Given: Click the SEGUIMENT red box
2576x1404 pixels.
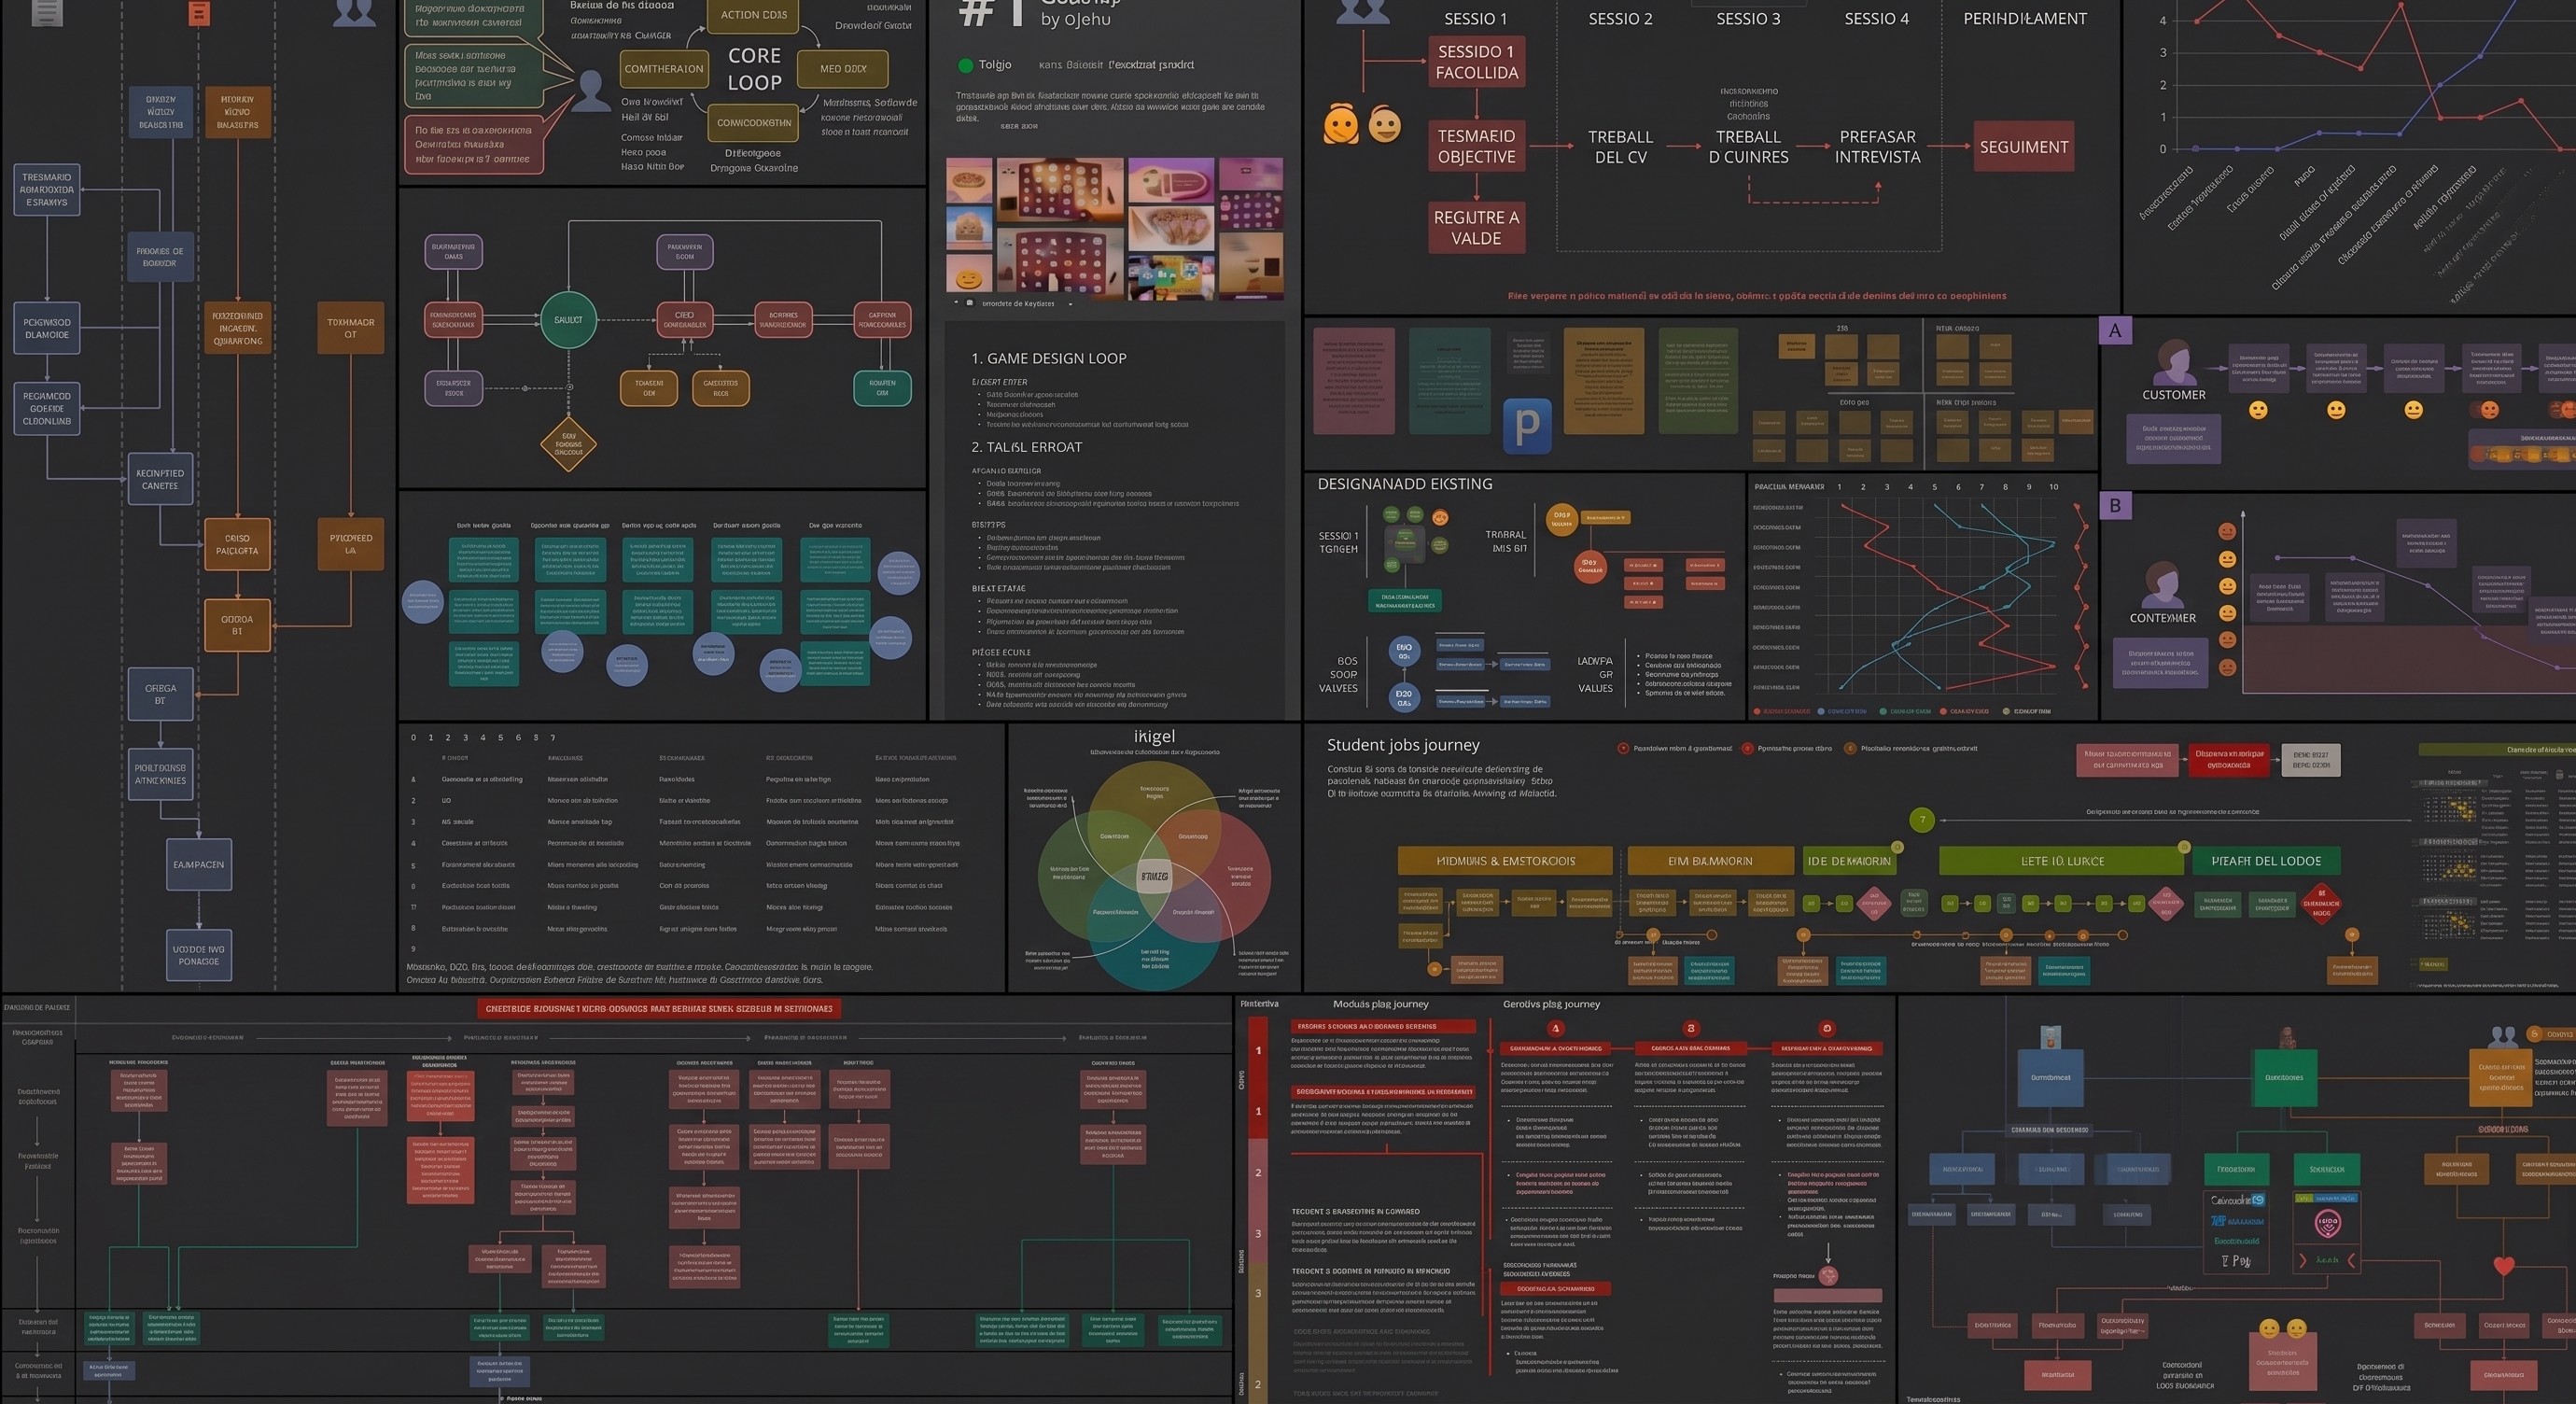Looking at the screenshot, I should pos(2024,147).
